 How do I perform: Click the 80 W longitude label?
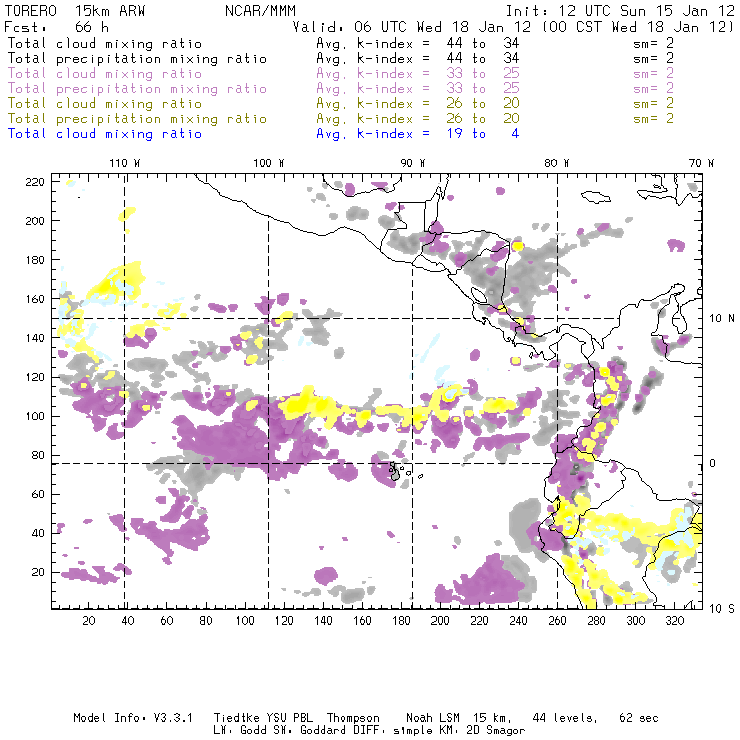pyautogui.click(x=556, y=163)
